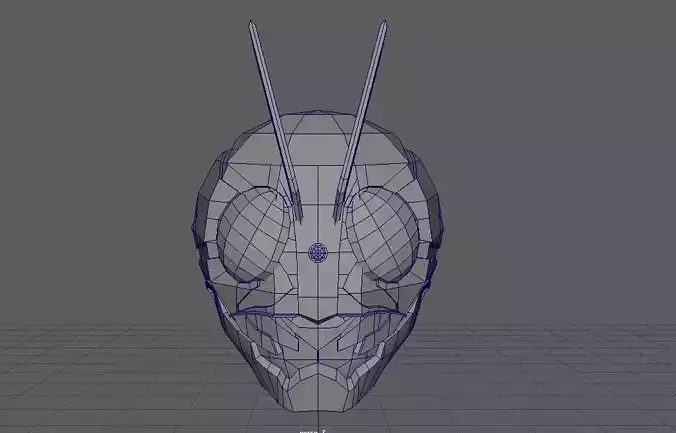The width and height of the screenshot is (676, 433).
Task: Pick the V-shaped nose notch above the mouth
Action: pyautogui.click(x=318, y=320)
